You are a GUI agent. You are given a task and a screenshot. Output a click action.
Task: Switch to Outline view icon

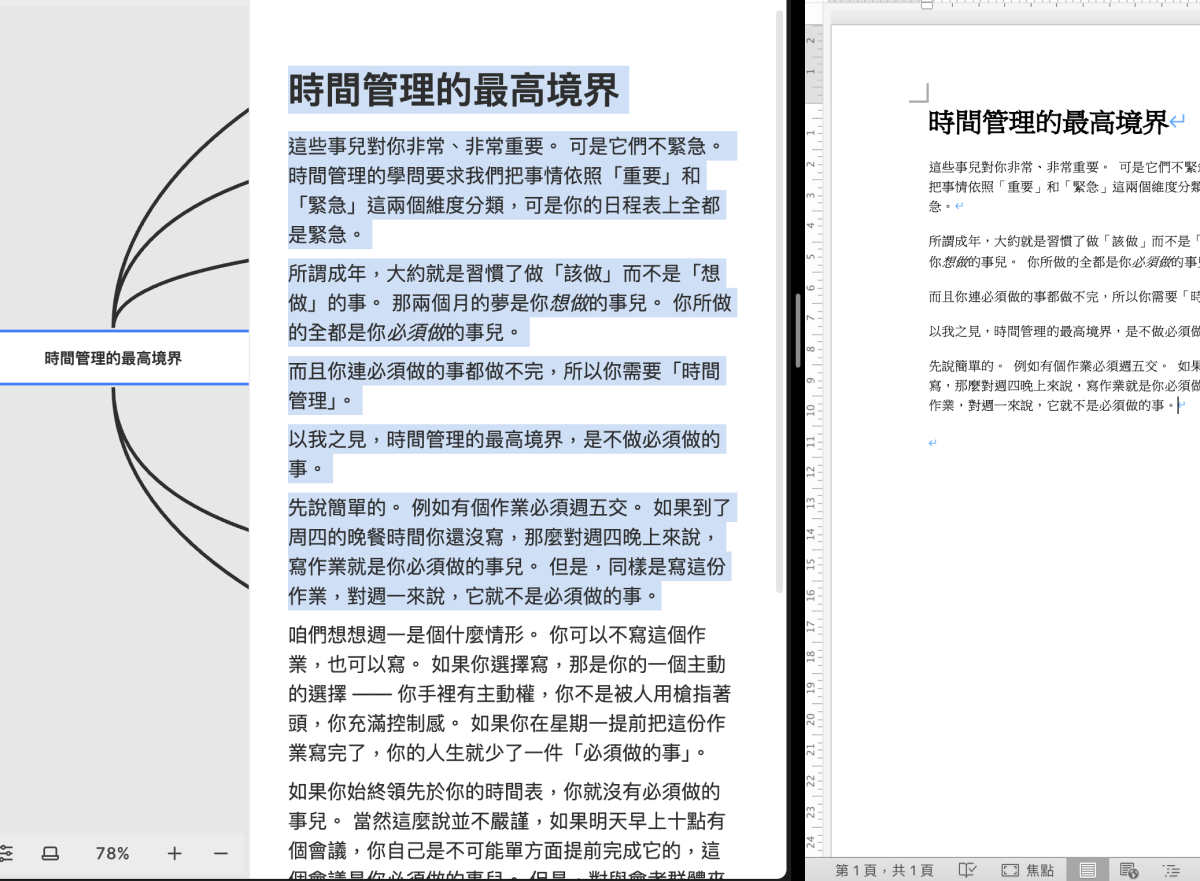(x=1171, y=870)
